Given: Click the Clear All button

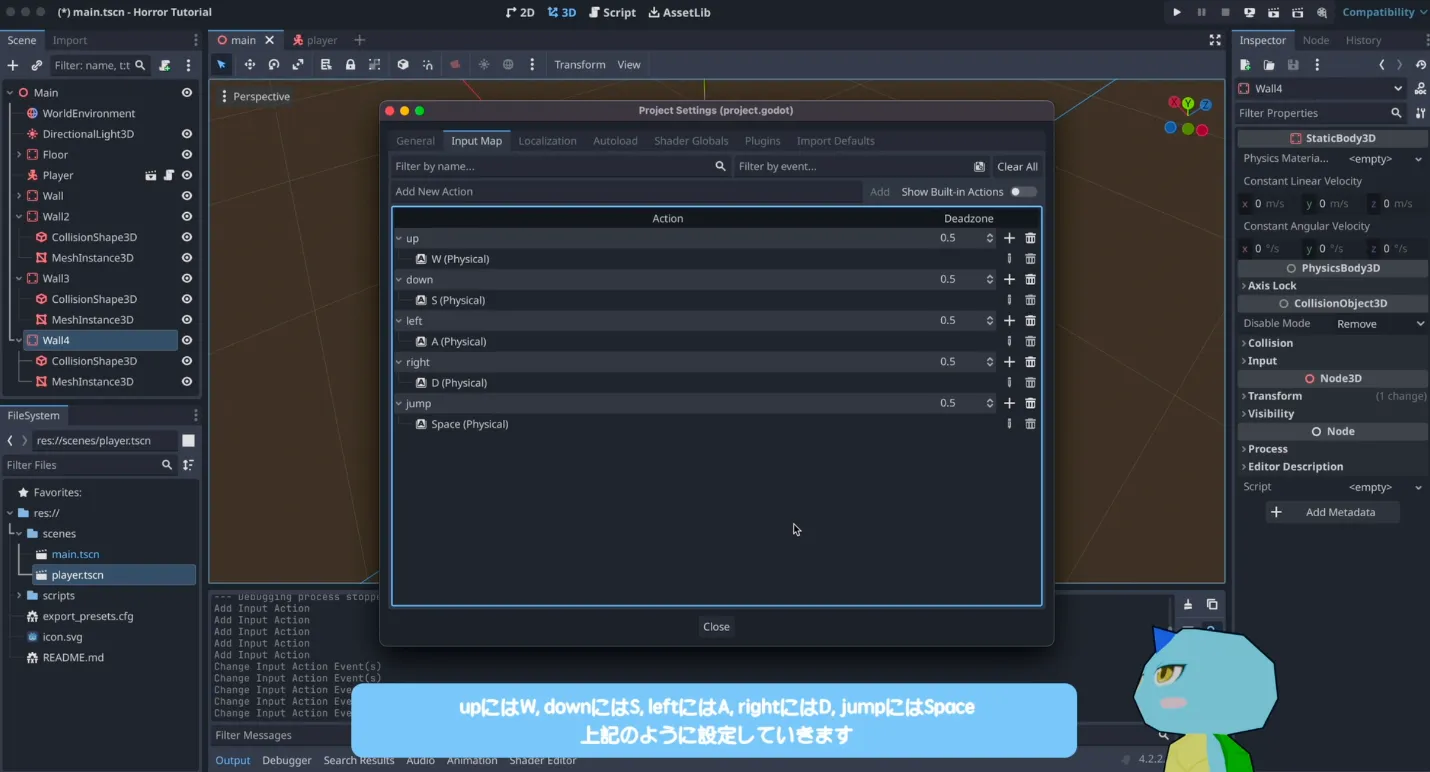Looking at the screenshot, I should (x=1017, y=167).
